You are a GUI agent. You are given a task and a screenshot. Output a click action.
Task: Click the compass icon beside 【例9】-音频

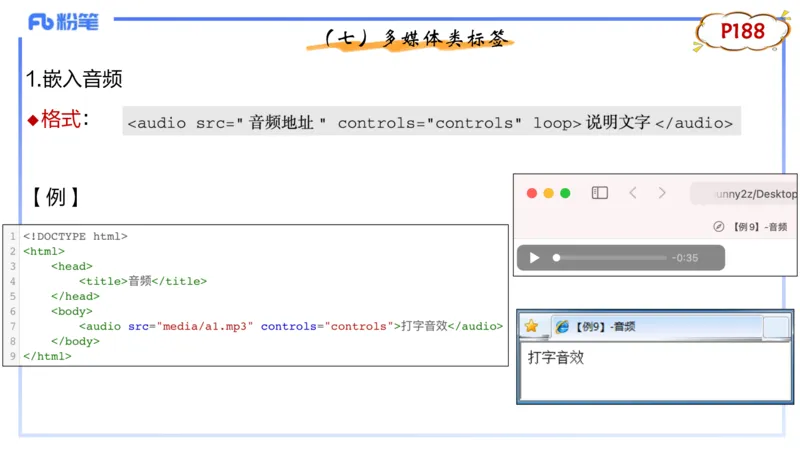click(x=718, y=227)
